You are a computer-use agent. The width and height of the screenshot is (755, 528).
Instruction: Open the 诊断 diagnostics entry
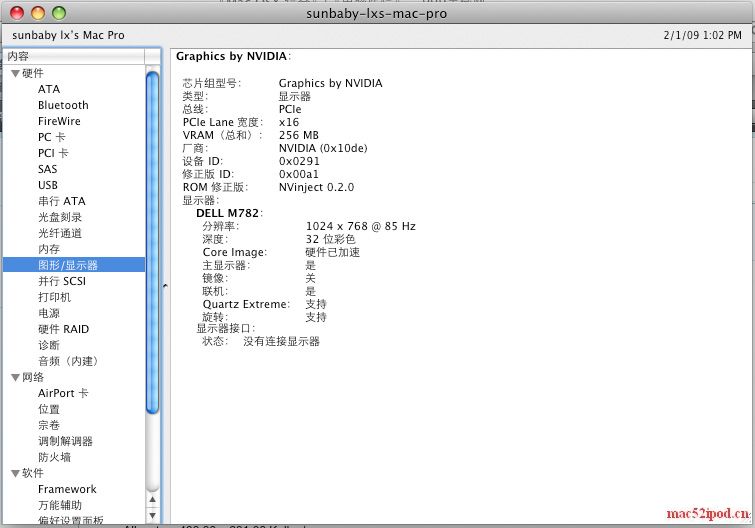[49, 345]
